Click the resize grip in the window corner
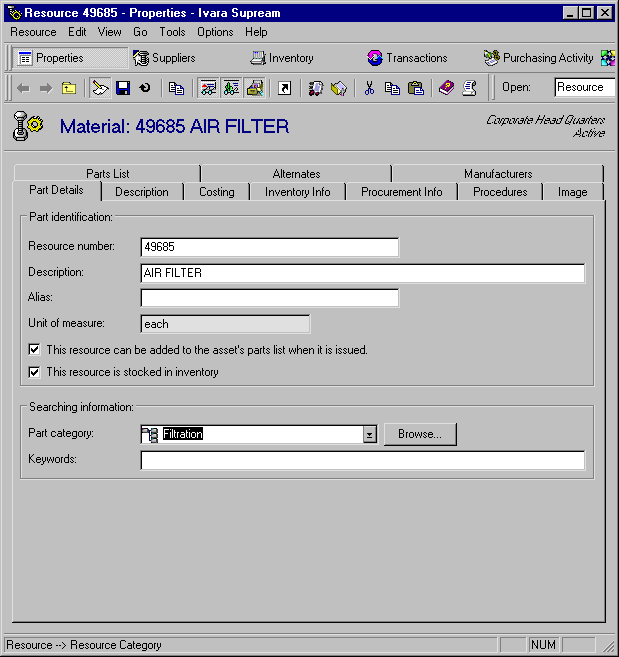619x657 pixels. (608, 646)
